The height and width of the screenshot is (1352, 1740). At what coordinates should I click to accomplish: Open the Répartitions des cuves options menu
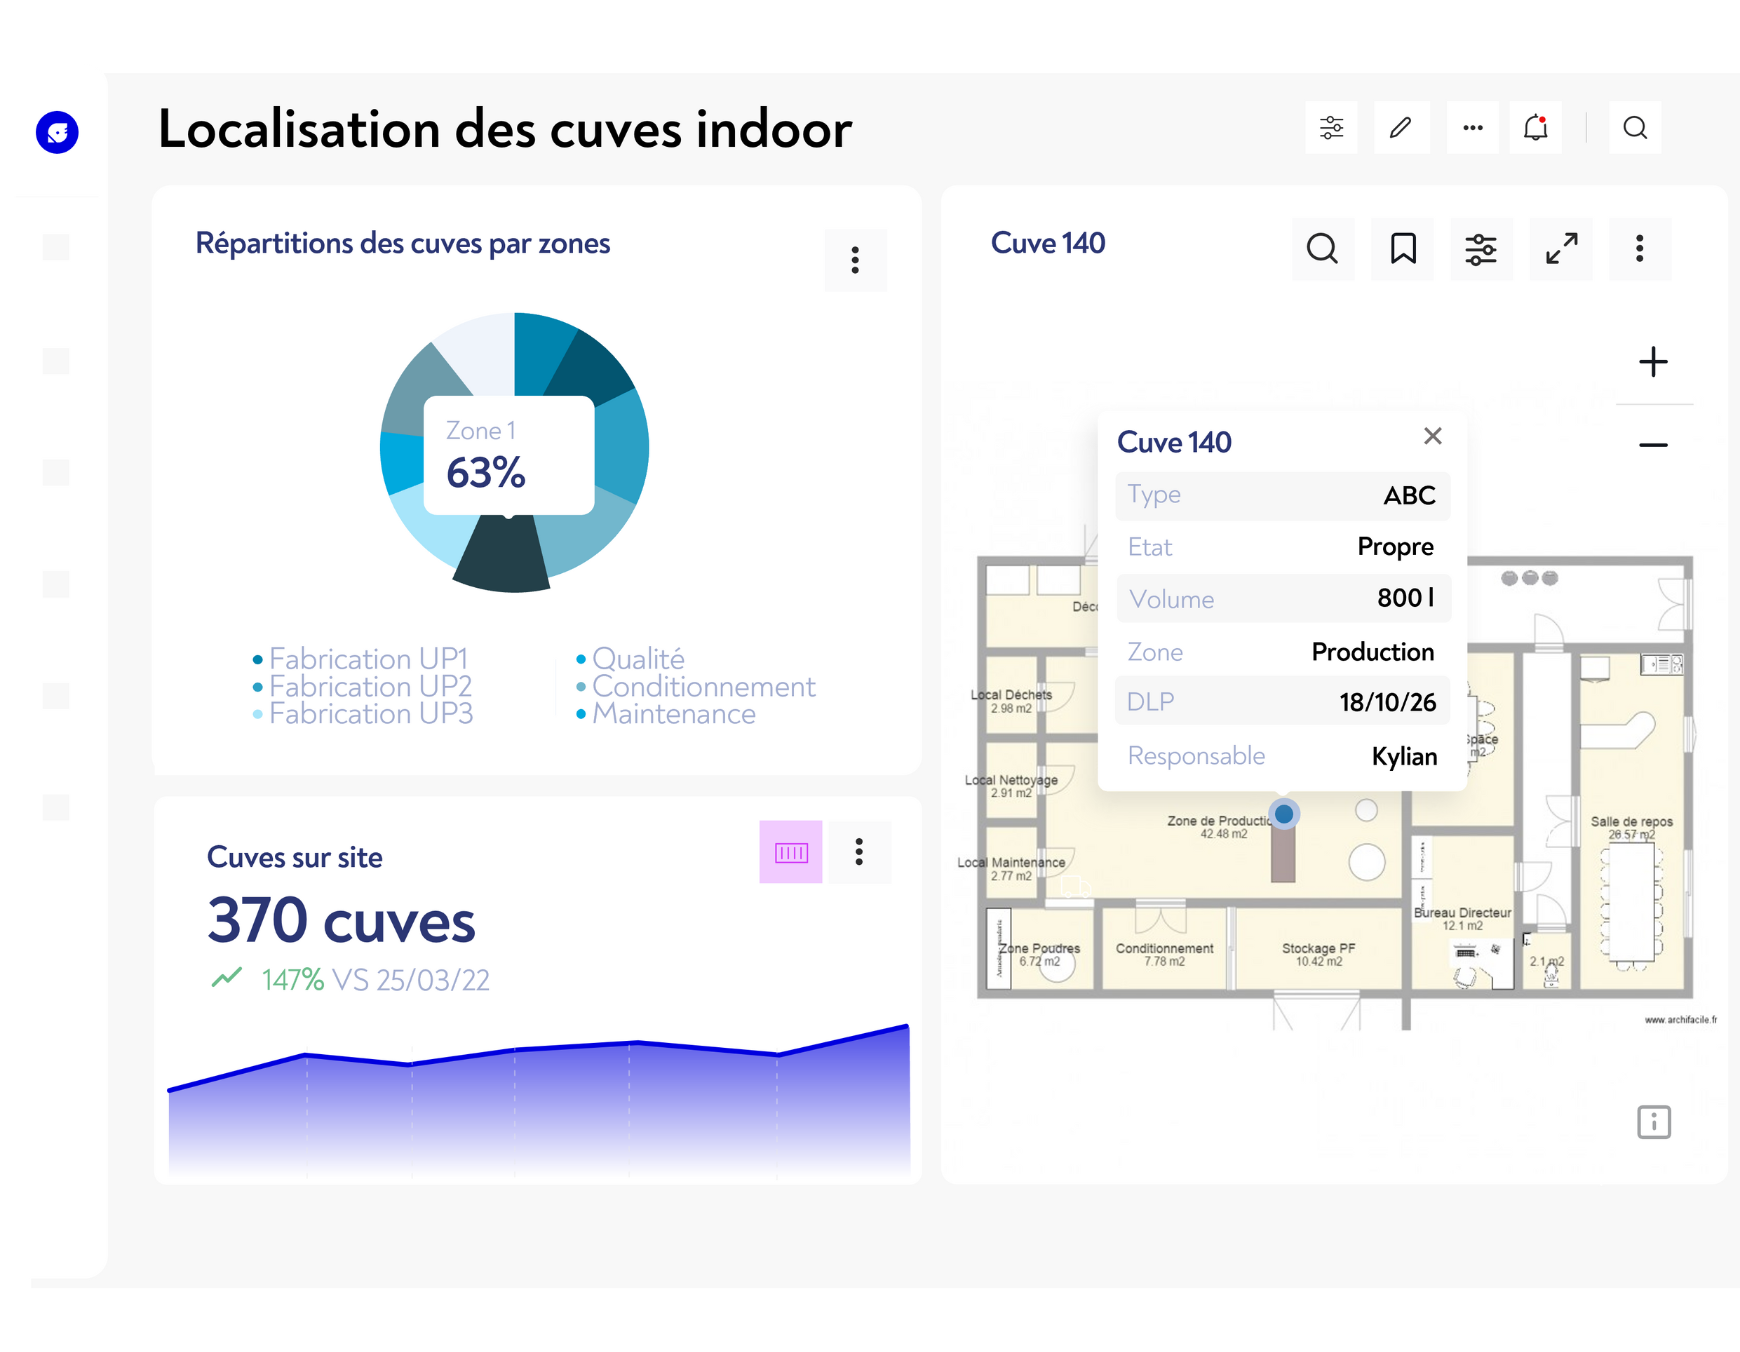(x=855, y=260)
